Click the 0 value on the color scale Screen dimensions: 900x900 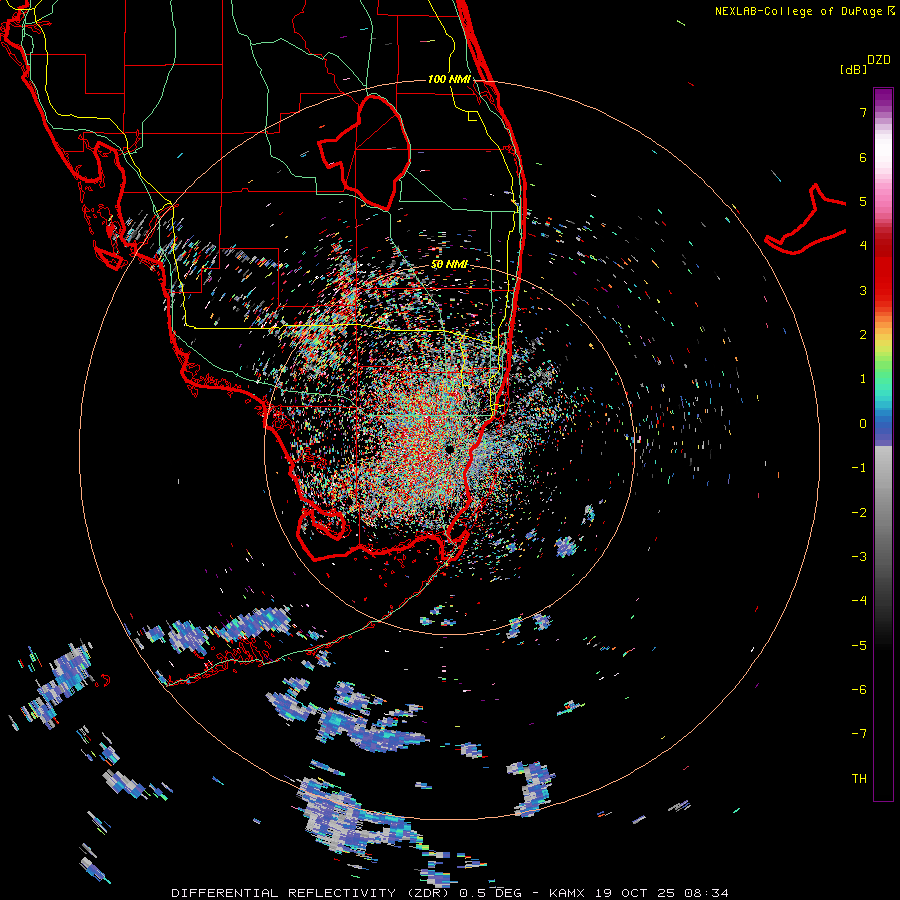[863, 424]
